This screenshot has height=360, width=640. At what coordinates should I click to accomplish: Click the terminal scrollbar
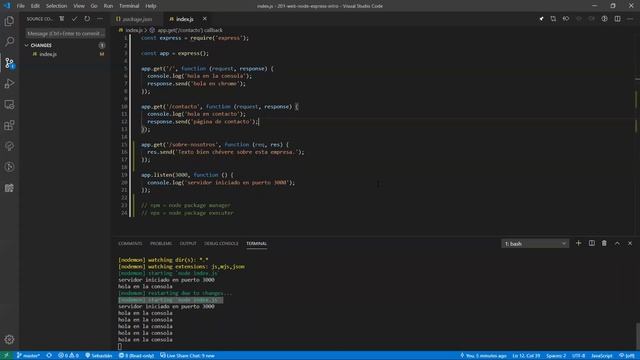[638, 335]
